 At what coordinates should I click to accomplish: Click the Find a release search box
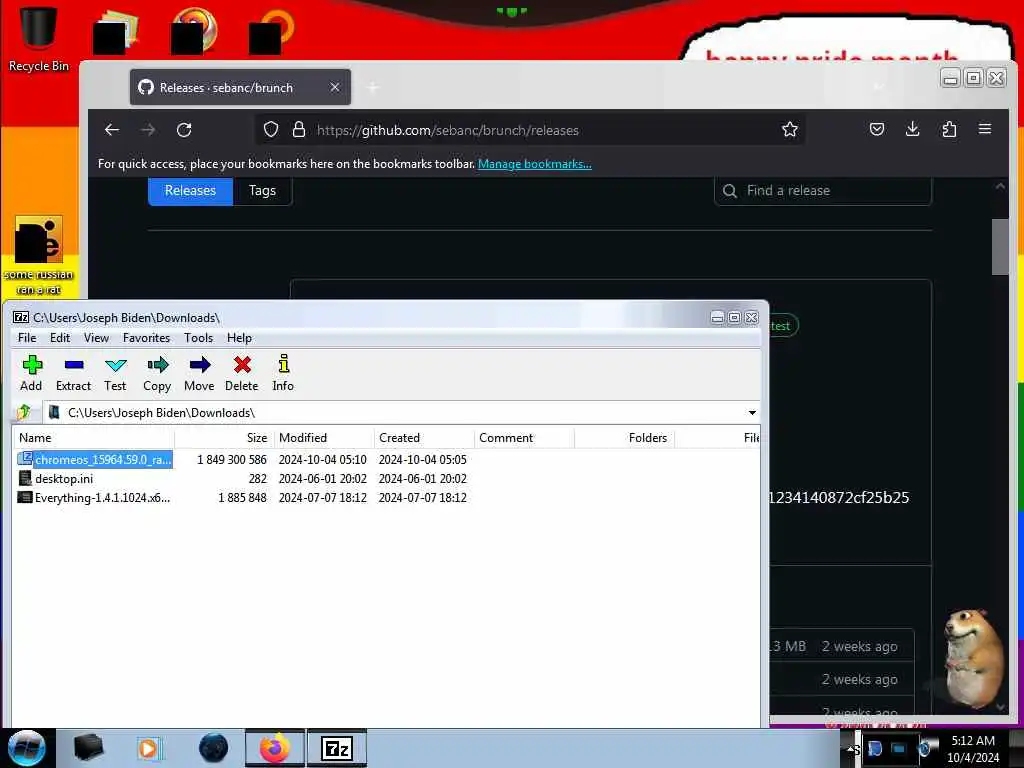coord(823,191)
